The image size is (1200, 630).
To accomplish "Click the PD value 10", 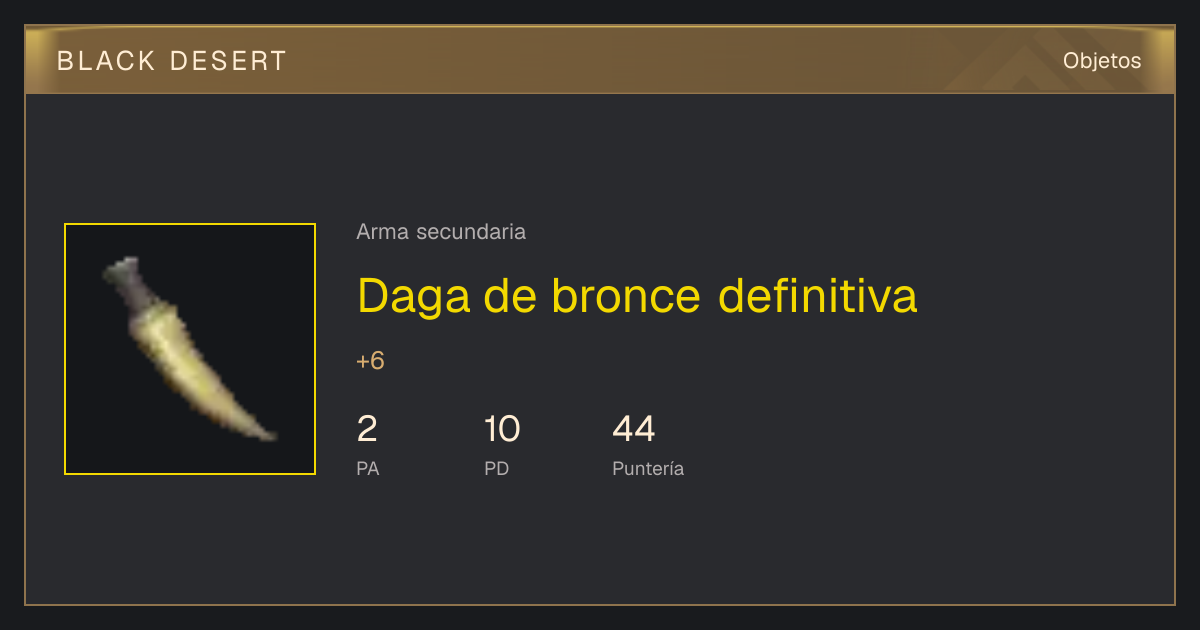I will [x=502, y=429].
